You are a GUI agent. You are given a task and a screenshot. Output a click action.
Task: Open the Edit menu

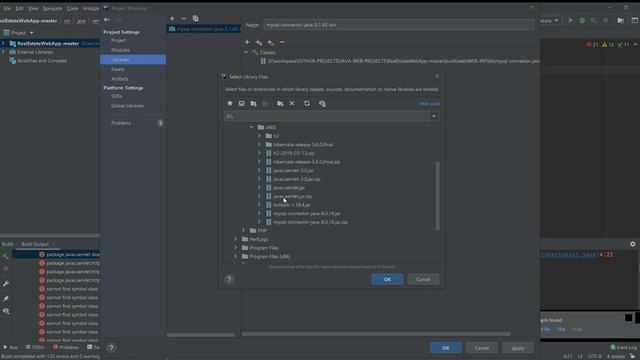coord(19,8)
